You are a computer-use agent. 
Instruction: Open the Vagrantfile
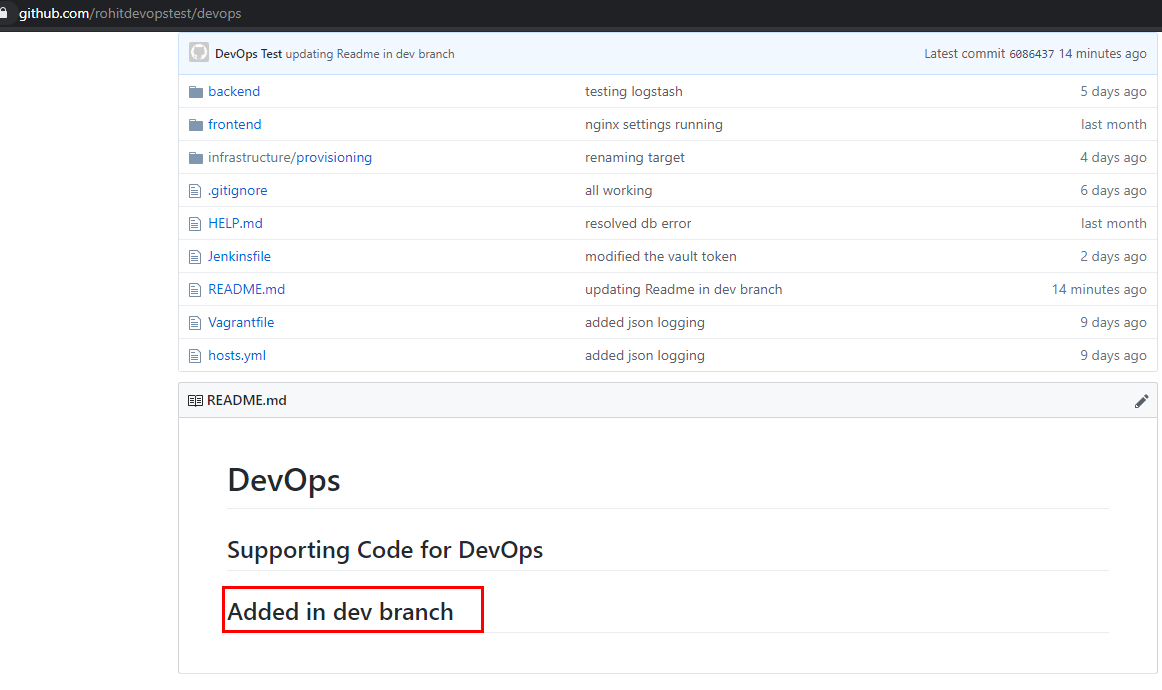point(241,322)
